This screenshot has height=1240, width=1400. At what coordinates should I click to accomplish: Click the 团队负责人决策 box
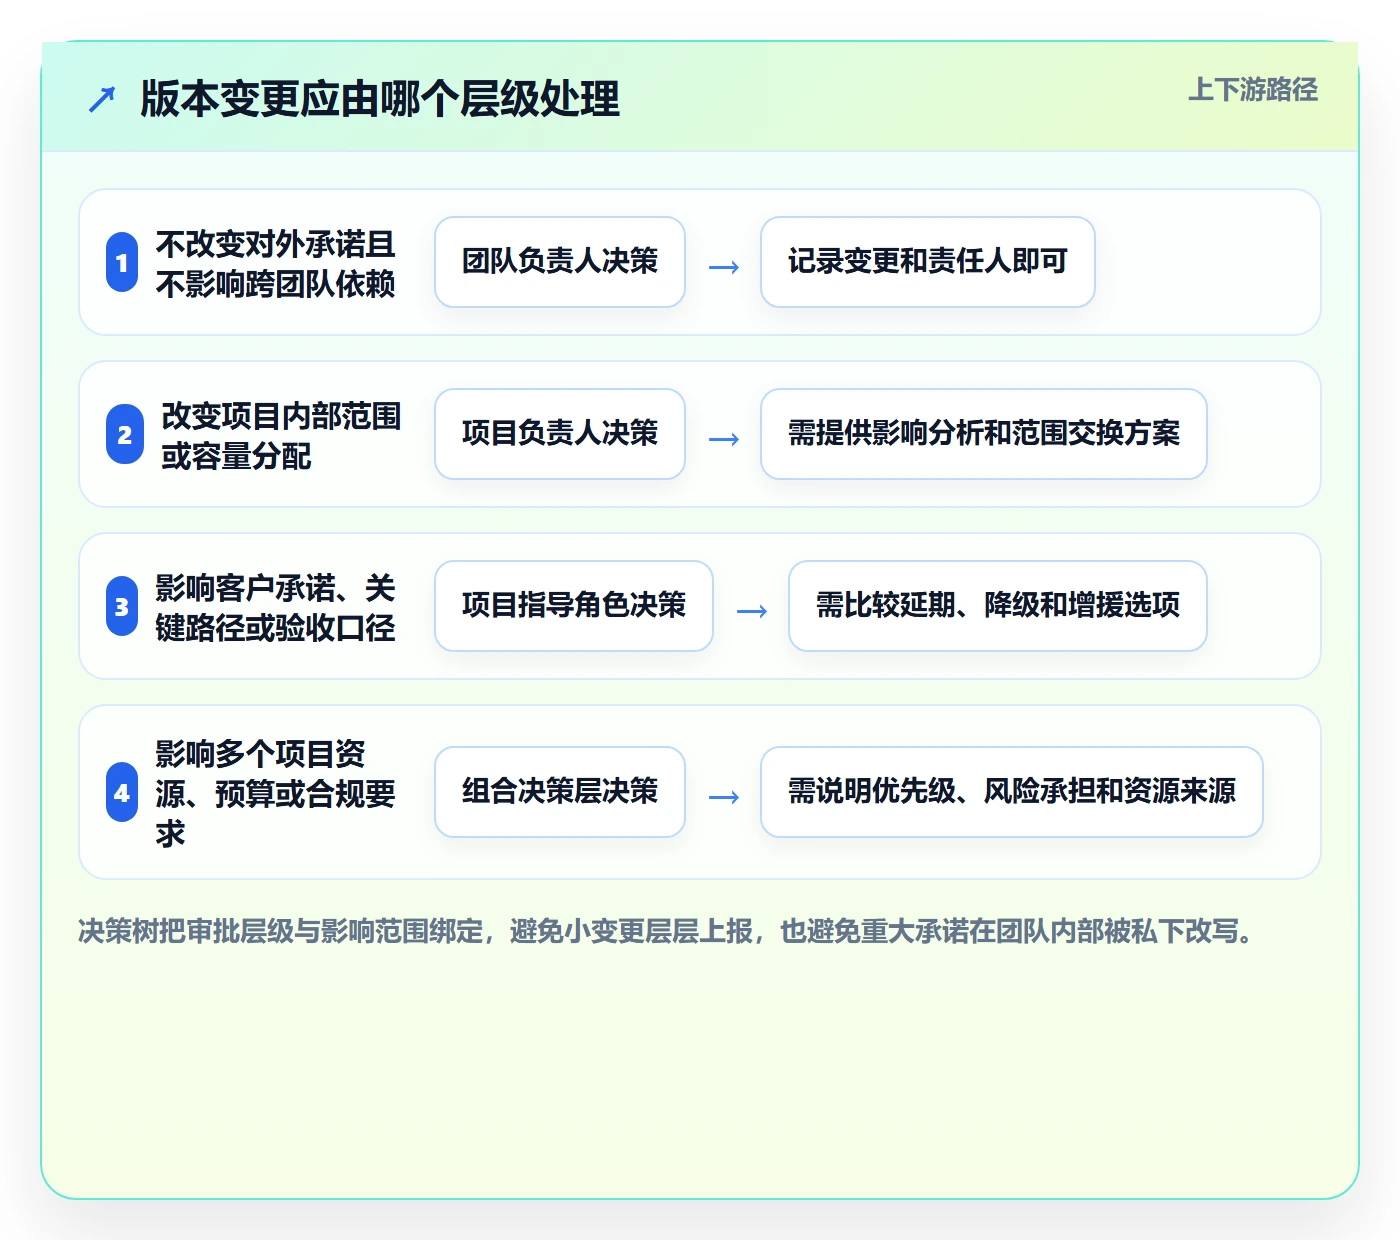pos(560,262)
